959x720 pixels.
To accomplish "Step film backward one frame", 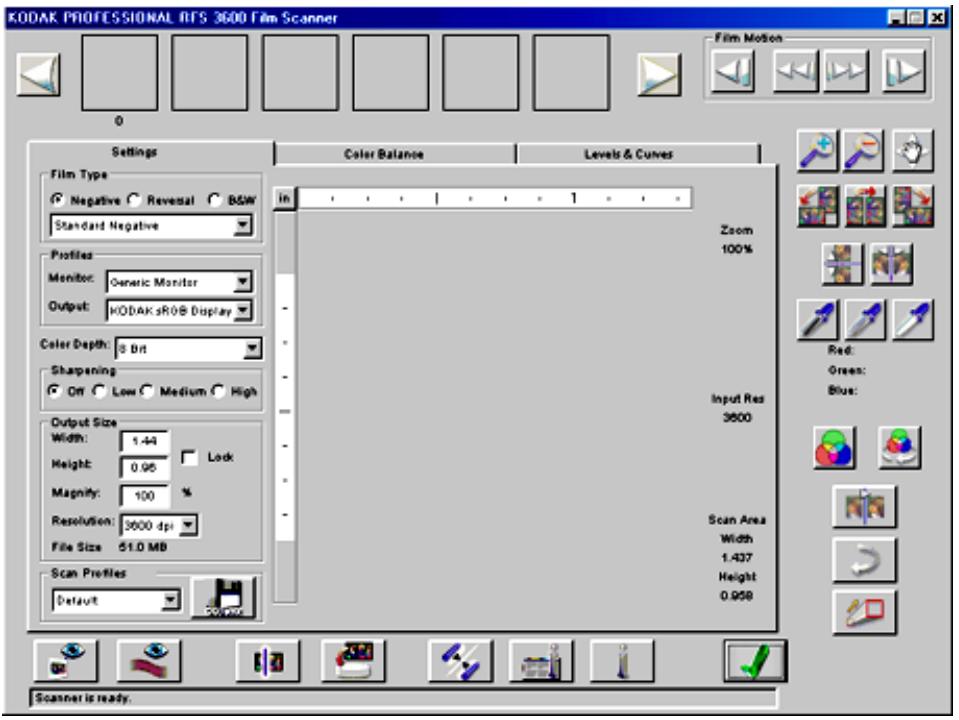I will pyautogui.click(x=733, y=71).
